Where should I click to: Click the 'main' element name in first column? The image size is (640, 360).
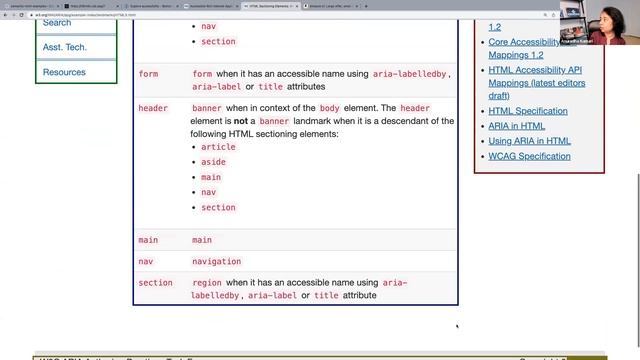[148, 240]
